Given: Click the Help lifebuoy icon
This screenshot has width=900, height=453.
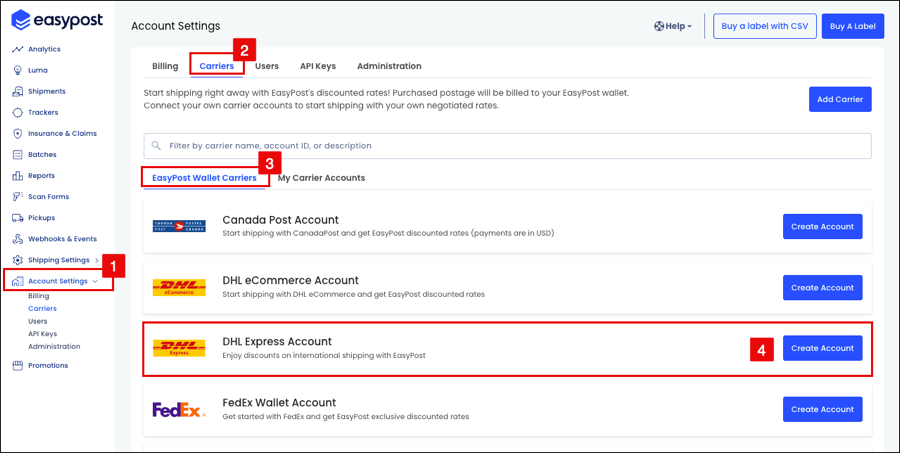Looking at the screenshot, I should tap(659, 26).
